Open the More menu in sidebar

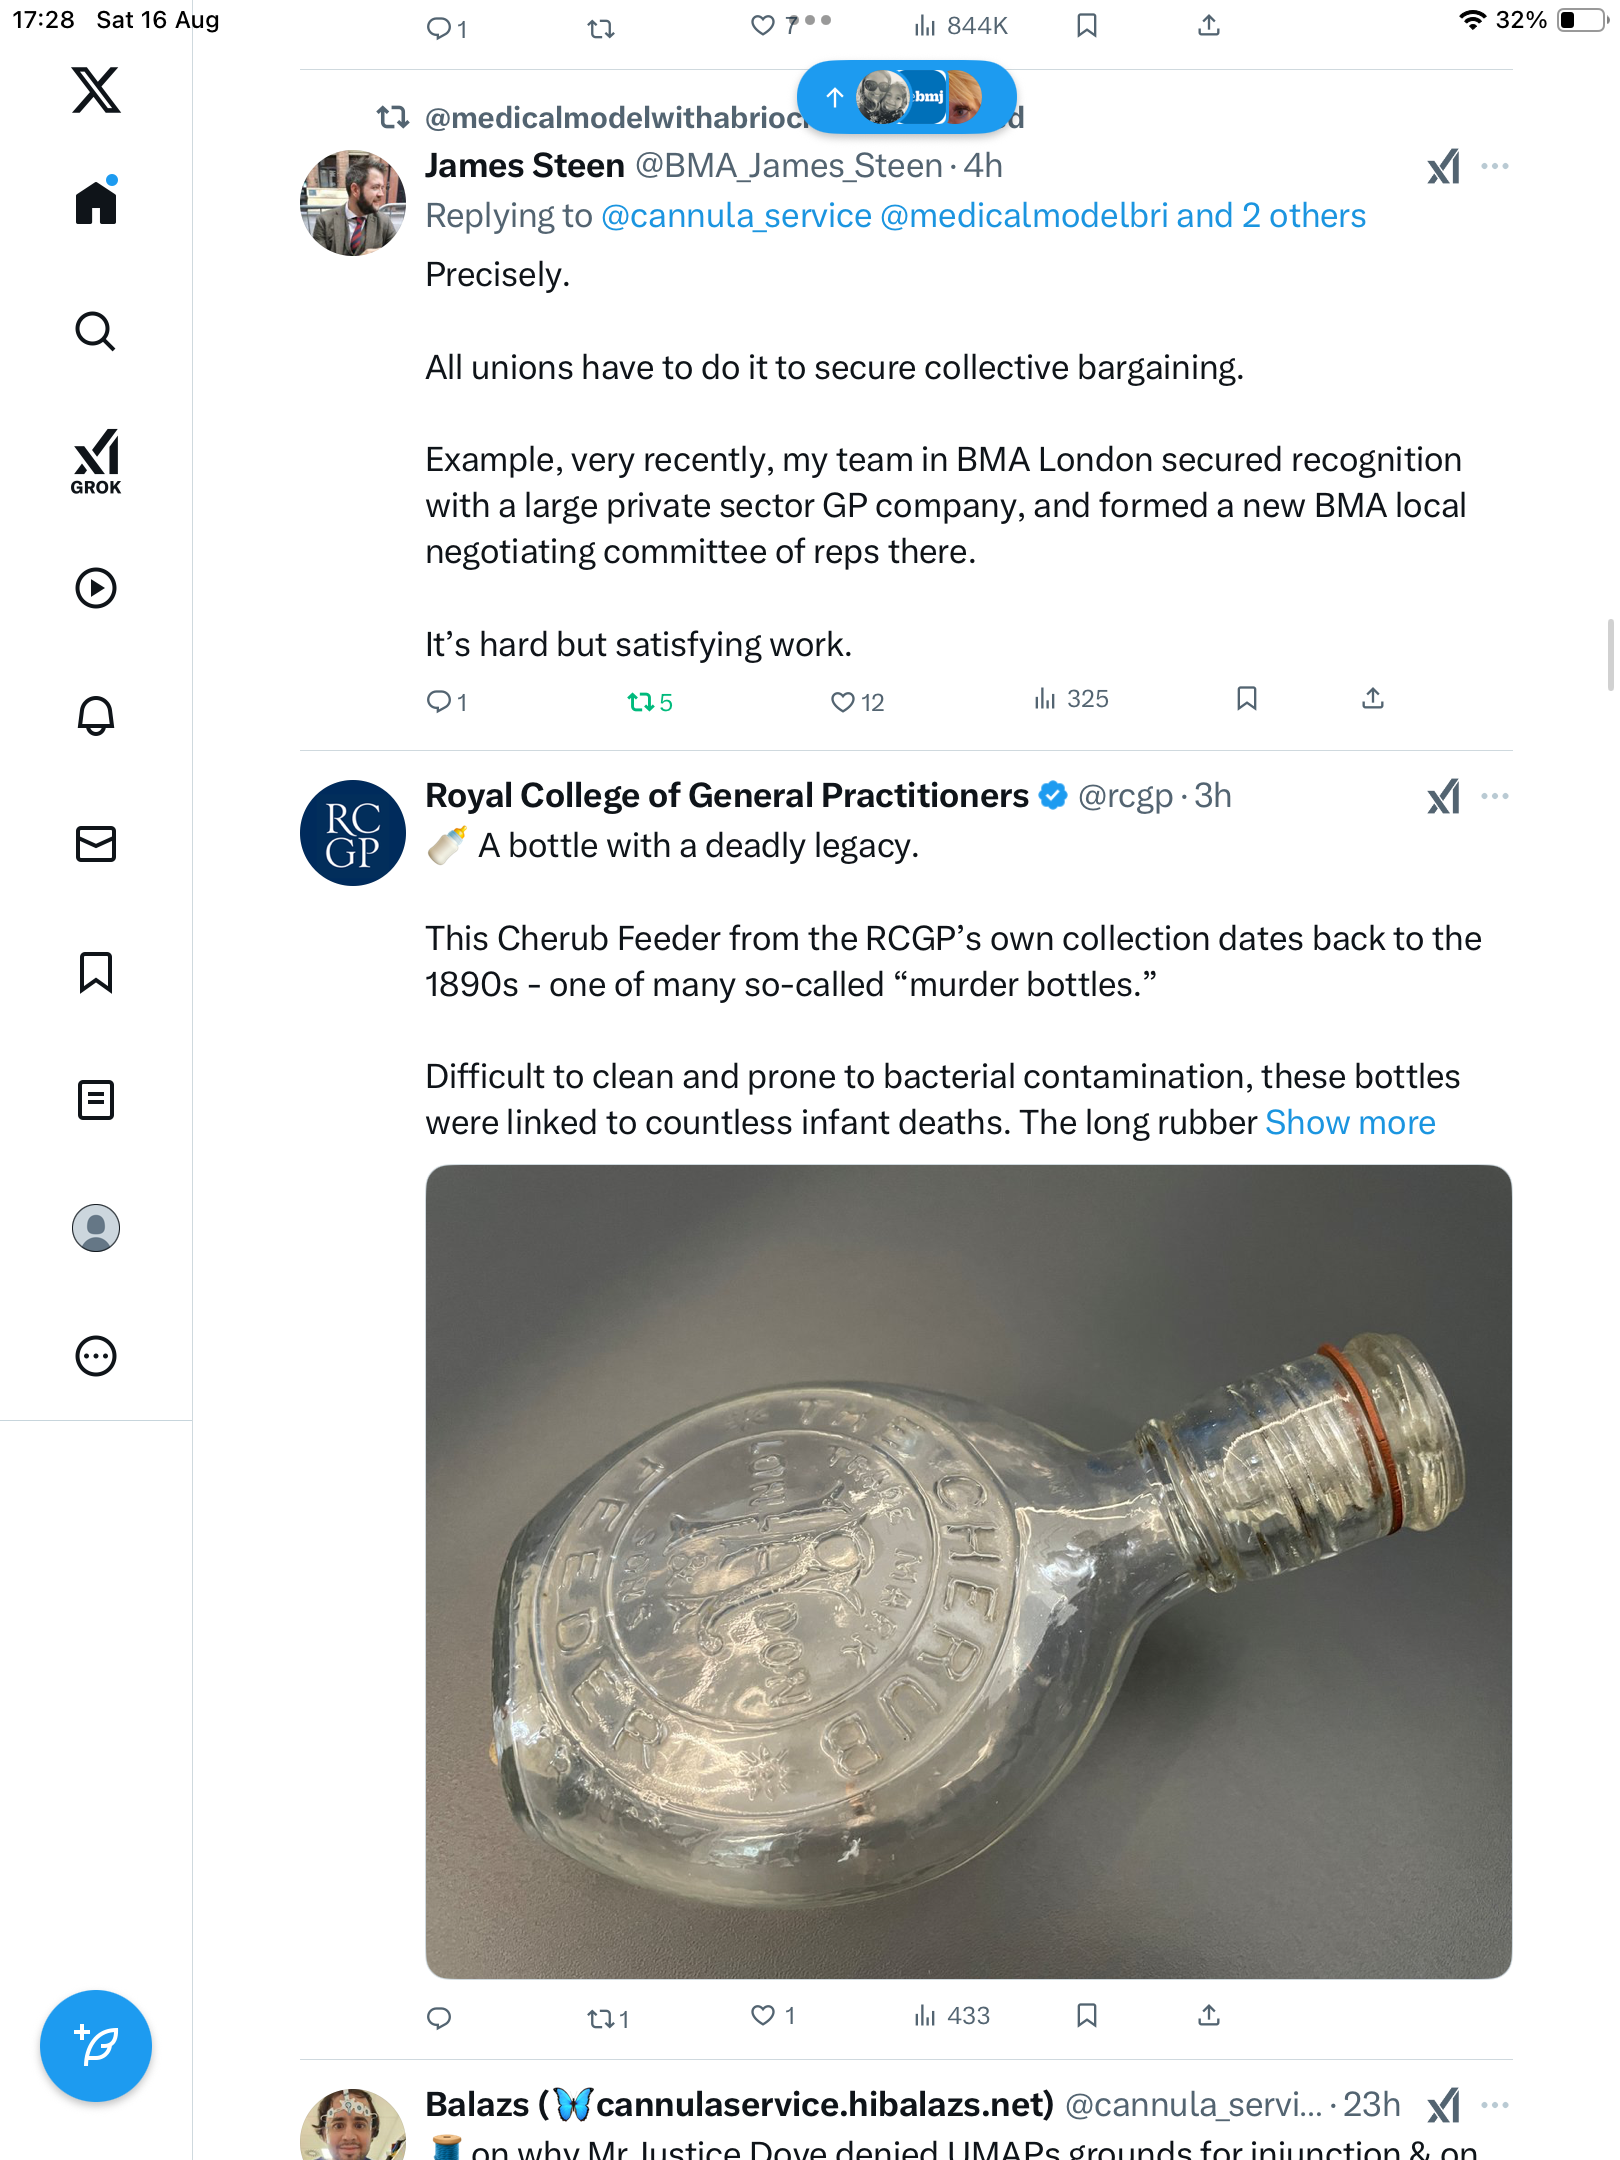tap(96, 1356)
